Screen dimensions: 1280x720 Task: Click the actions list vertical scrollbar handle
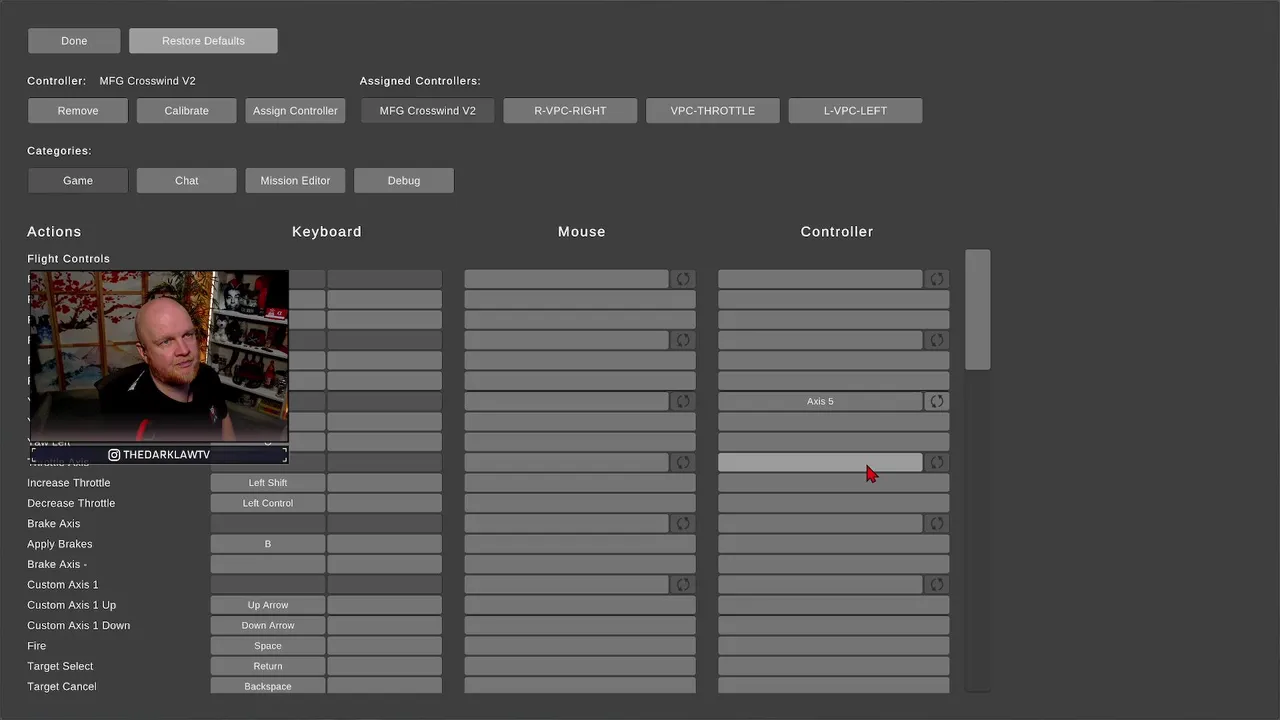tap(978, 310)
